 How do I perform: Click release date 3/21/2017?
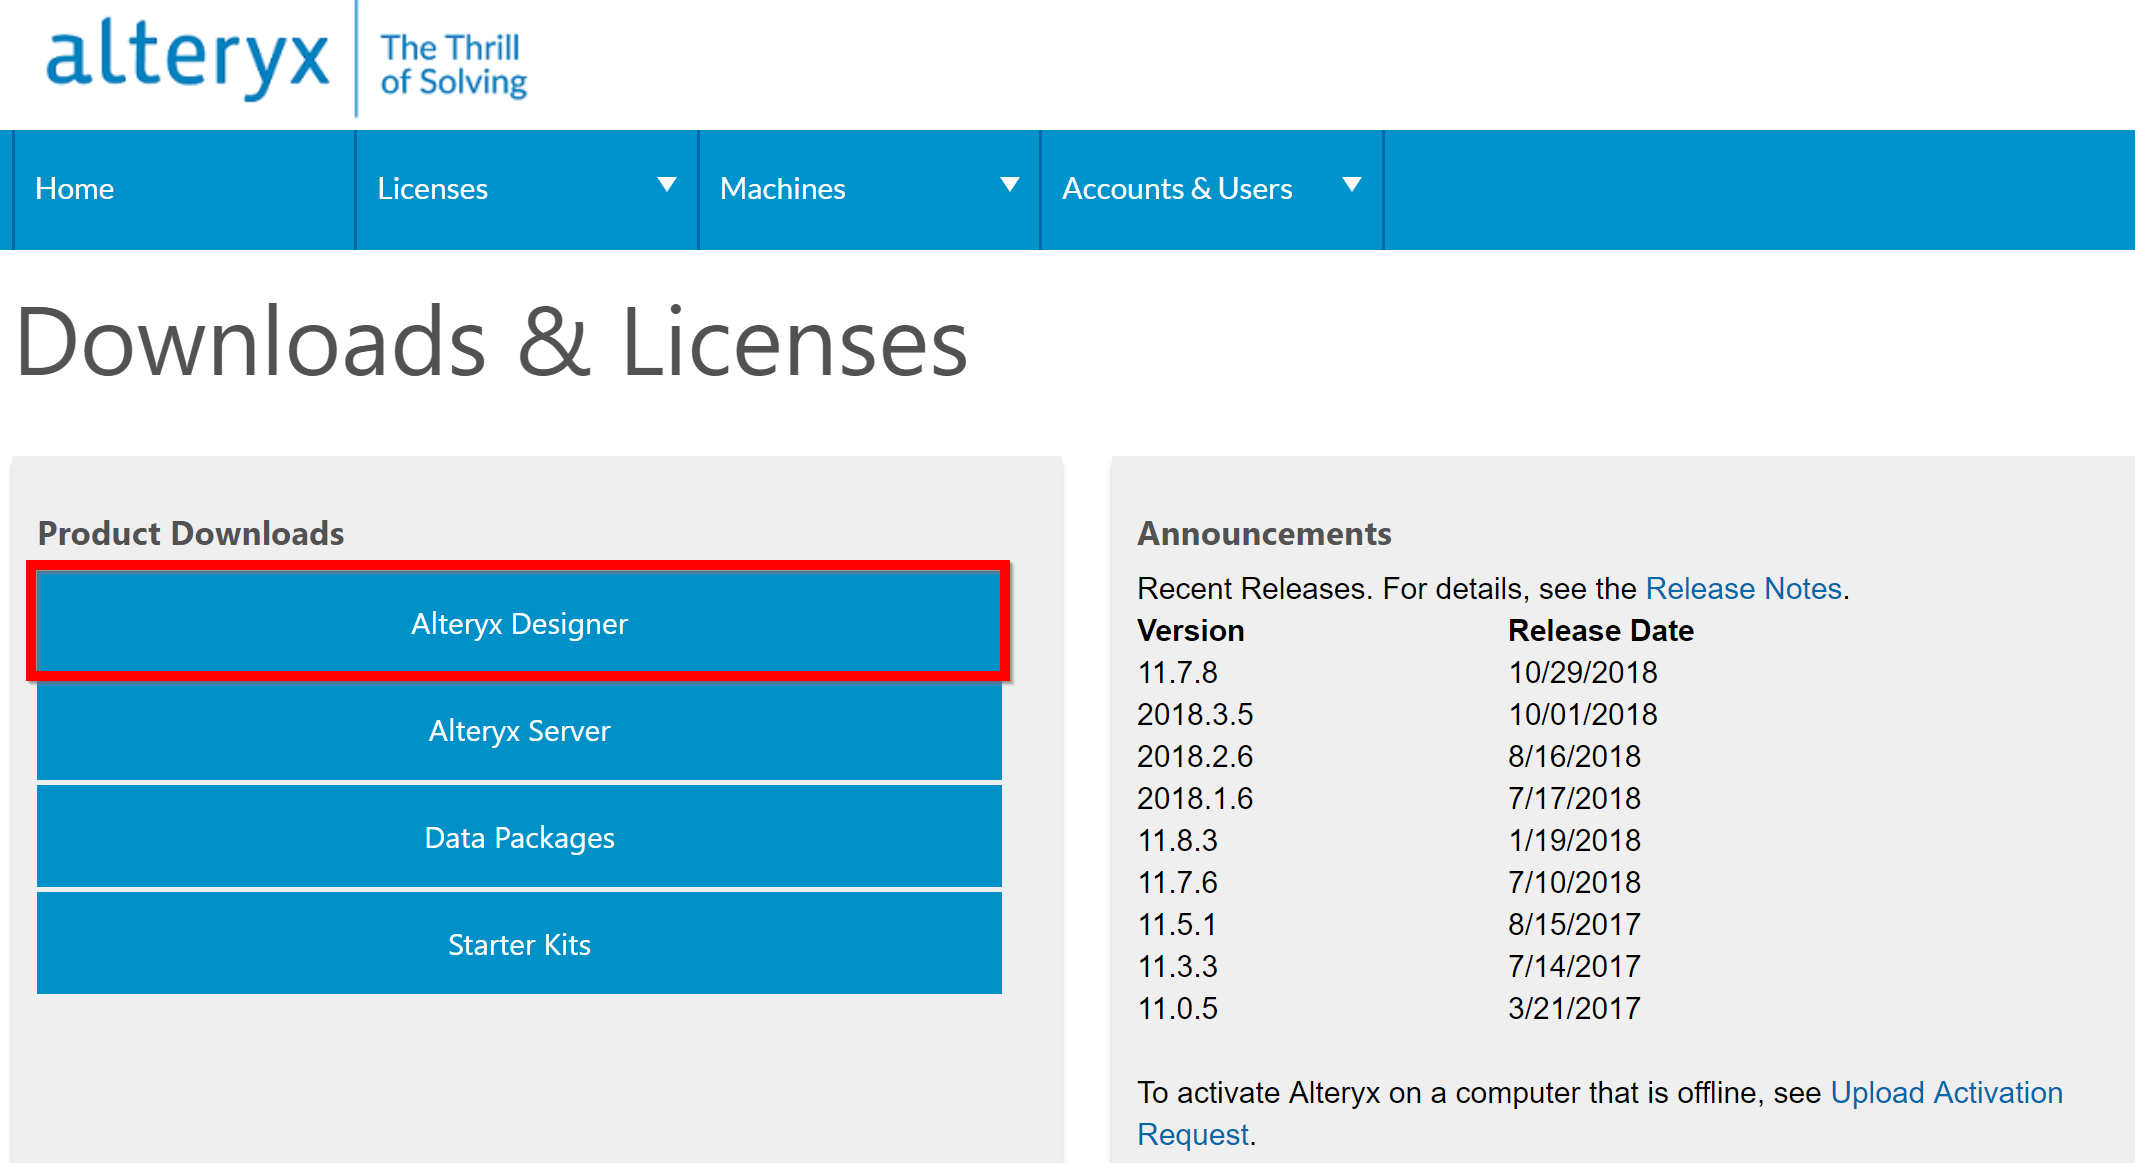tap(1574, 1008)
